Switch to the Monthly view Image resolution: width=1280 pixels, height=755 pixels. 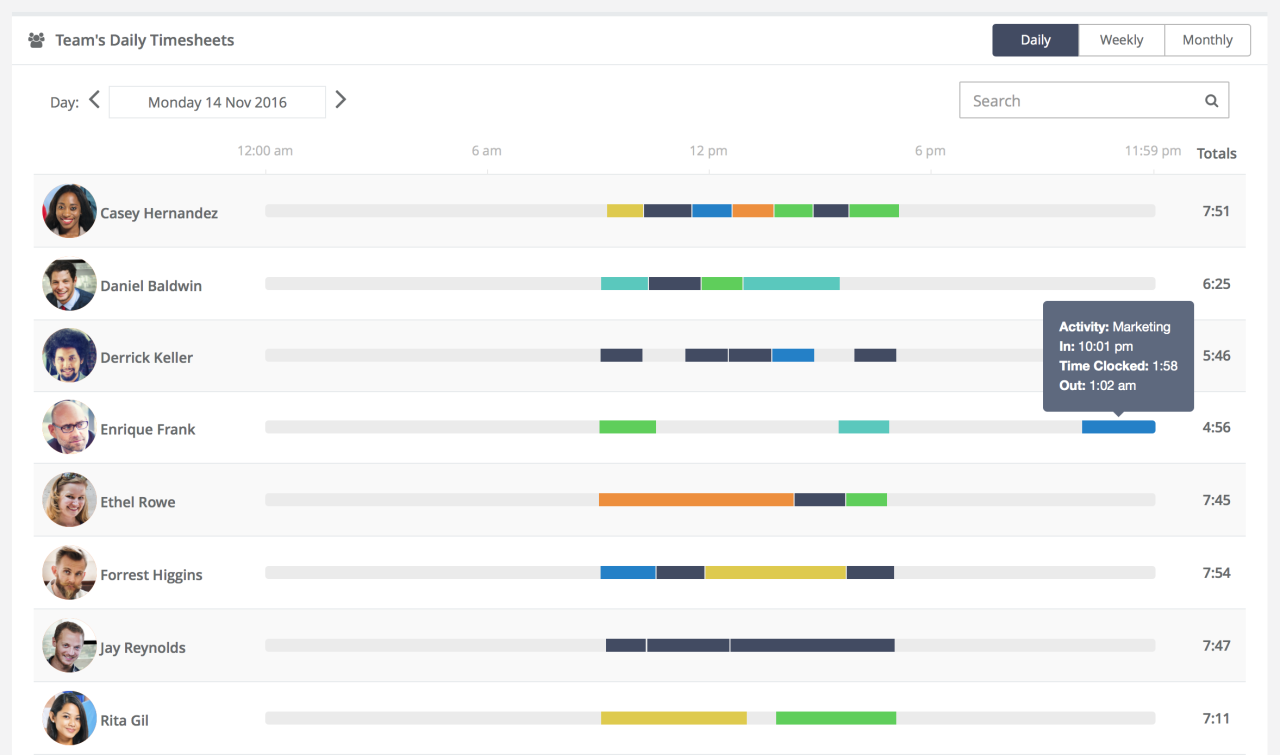click(x=1207, y=39)
